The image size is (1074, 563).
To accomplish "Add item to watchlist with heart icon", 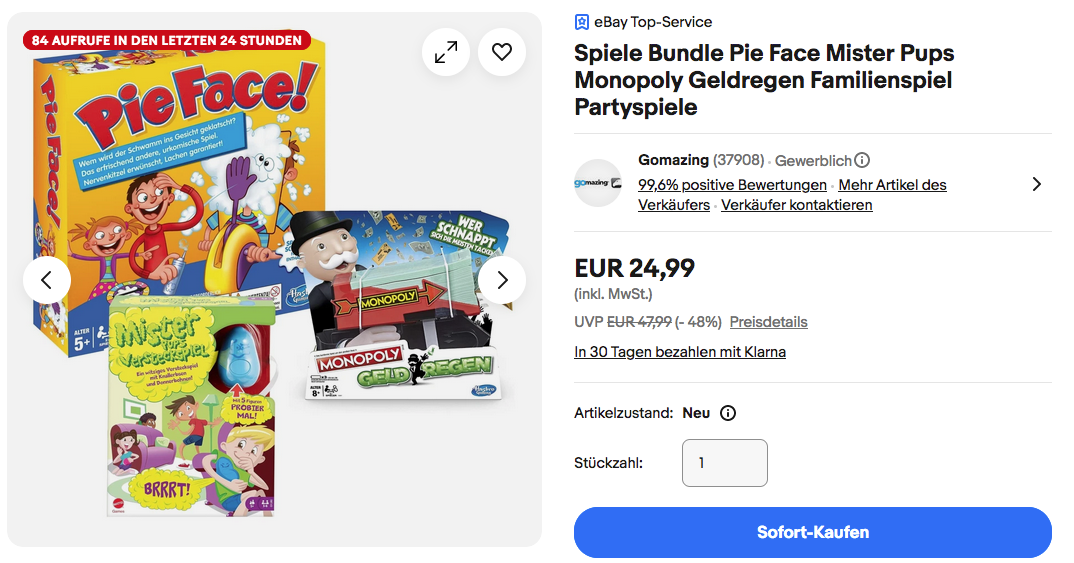I will pyautogui.click(x=502, y=52).
